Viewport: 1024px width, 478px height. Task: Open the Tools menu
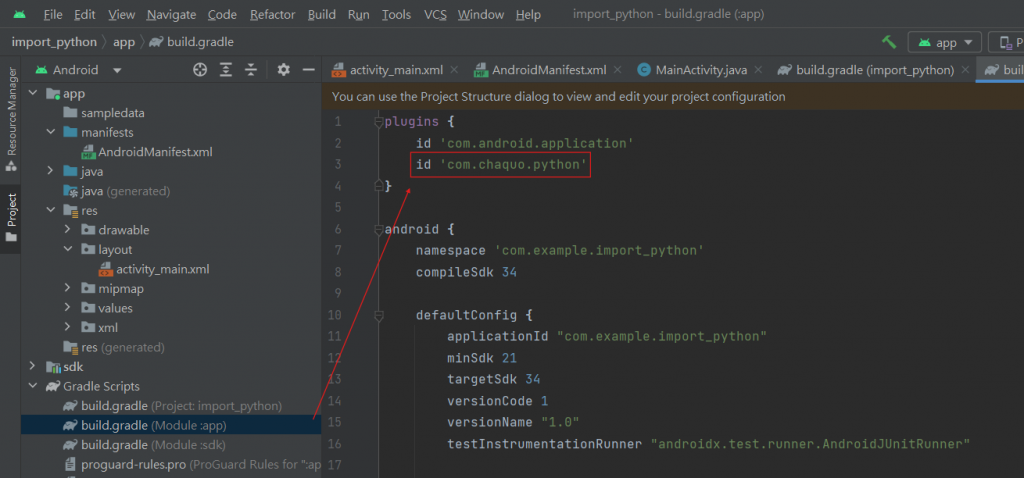tap(396, 14)
